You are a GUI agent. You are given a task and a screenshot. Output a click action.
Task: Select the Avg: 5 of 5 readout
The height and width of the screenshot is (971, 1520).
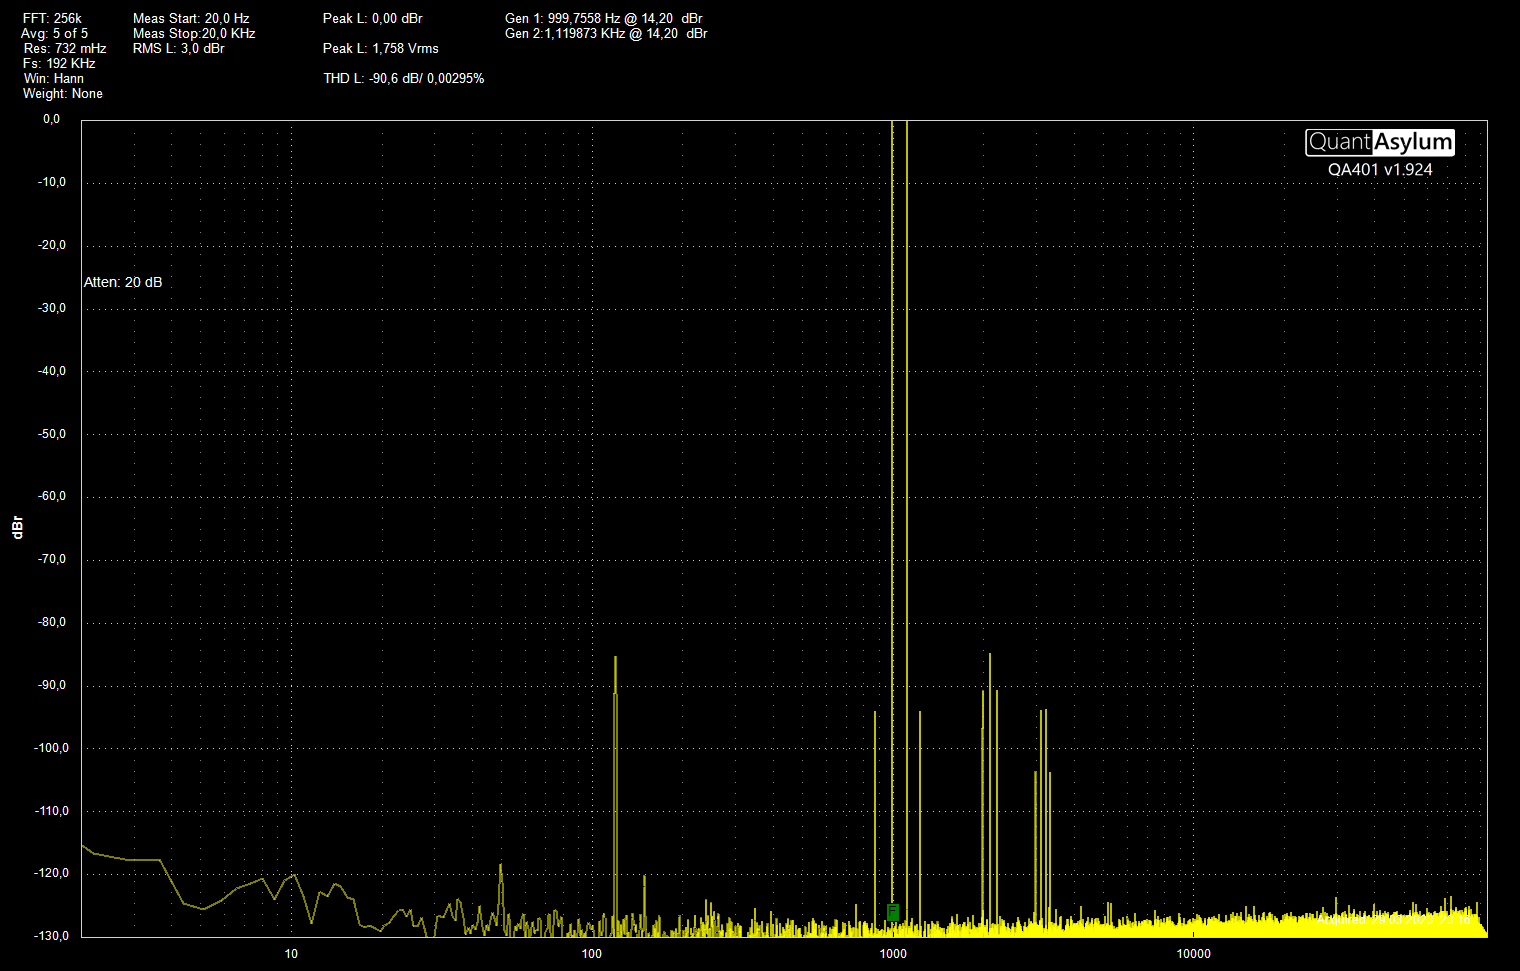pos(54,33)
